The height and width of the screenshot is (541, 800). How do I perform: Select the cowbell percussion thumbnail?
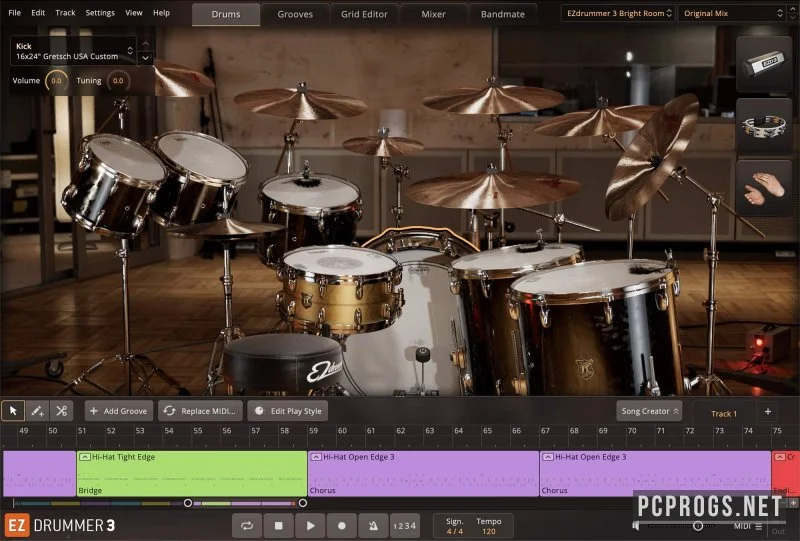click(x=764, y=65)
